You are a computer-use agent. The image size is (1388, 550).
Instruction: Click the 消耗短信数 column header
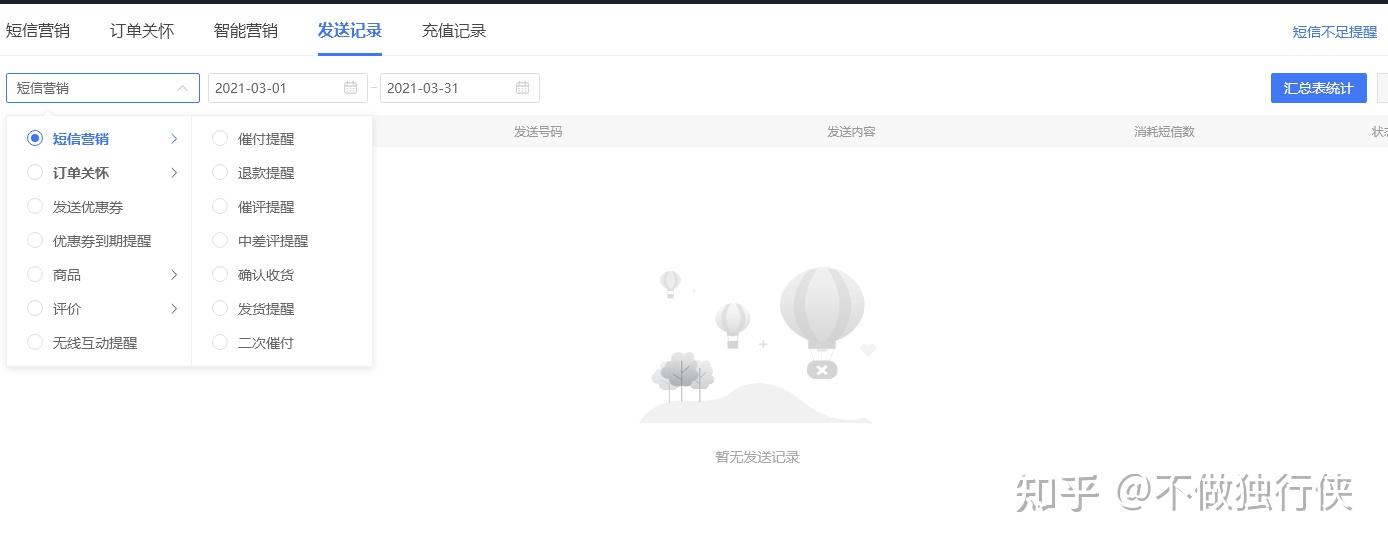(1164, 132)
